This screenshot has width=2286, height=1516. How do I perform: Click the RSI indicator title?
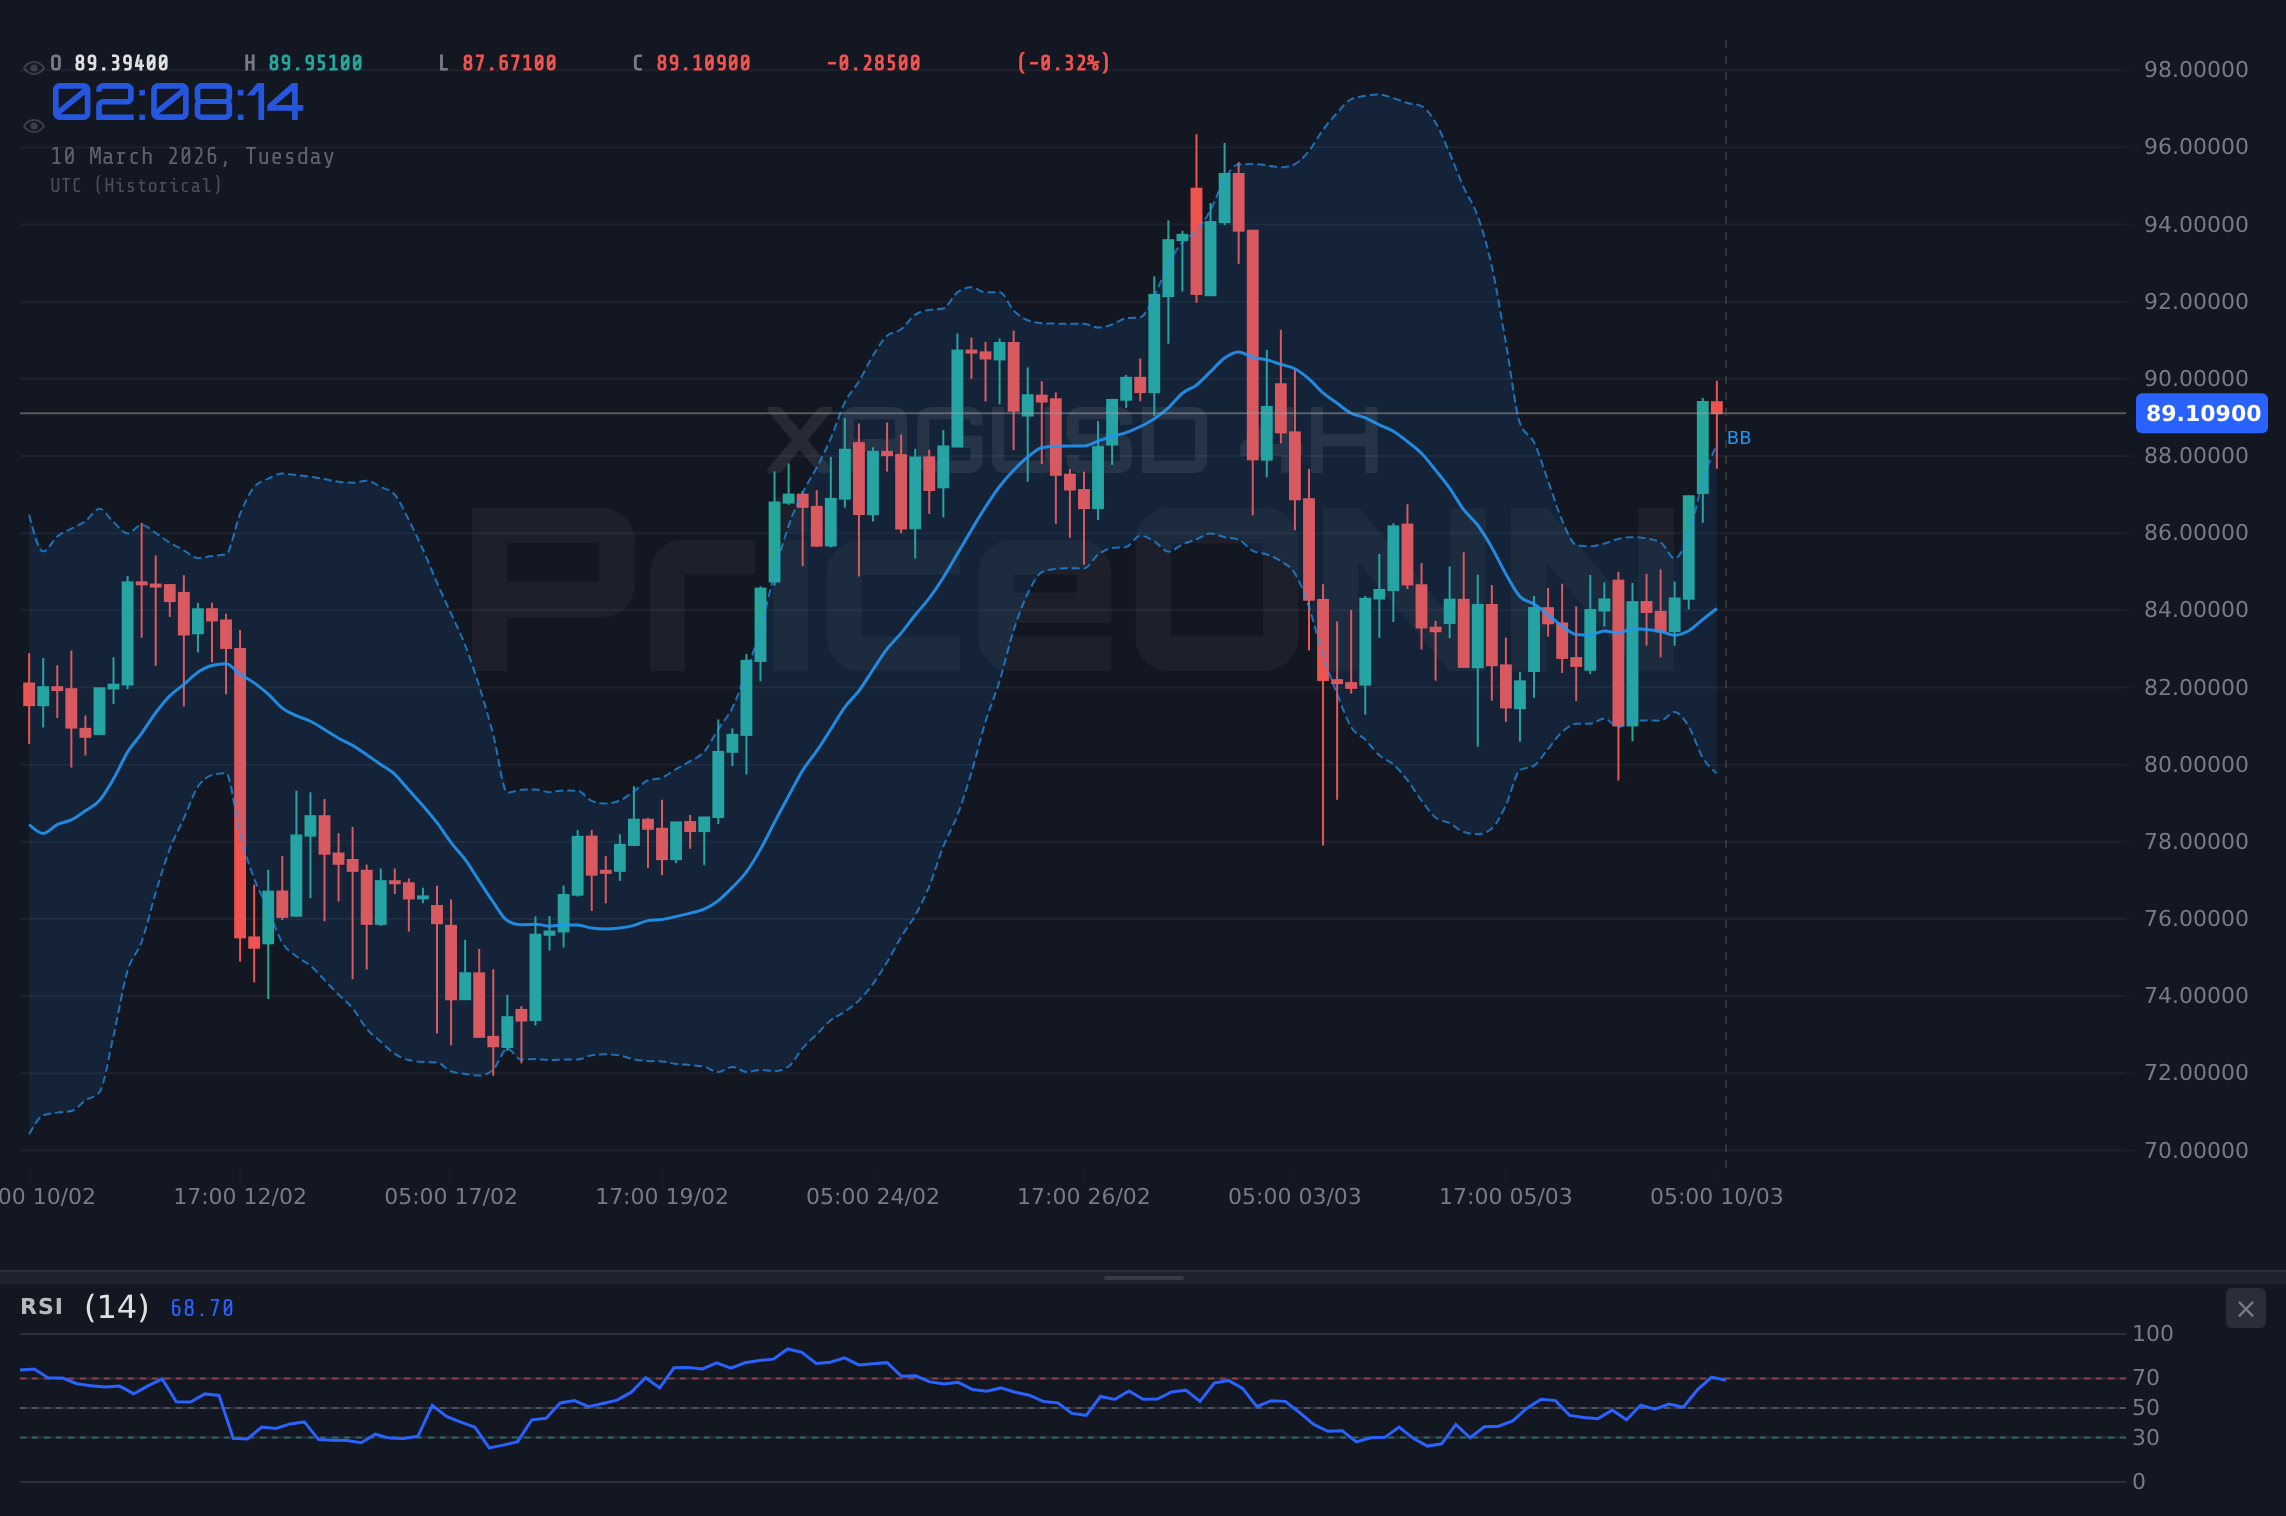click(x=42, y=1306)
